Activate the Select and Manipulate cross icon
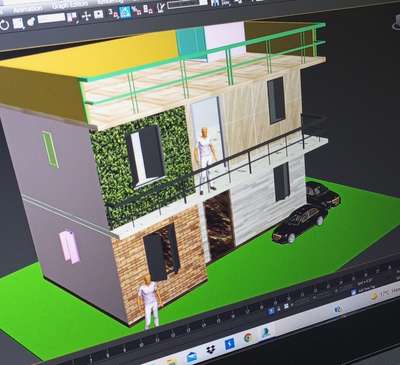The image size is (400, 365). (86, 16)
